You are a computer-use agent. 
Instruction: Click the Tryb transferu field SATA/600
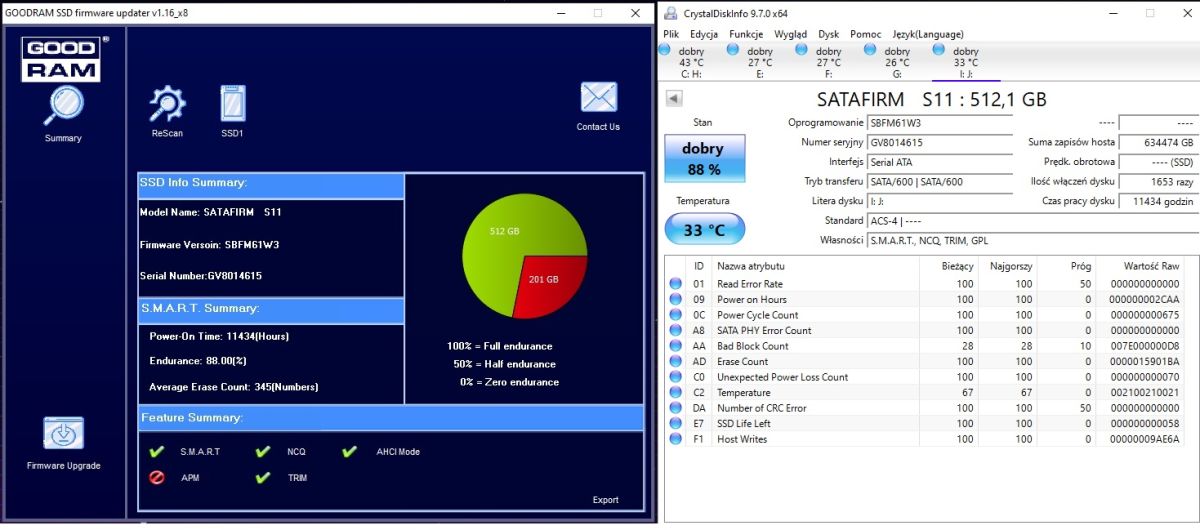tap(940, 182)
